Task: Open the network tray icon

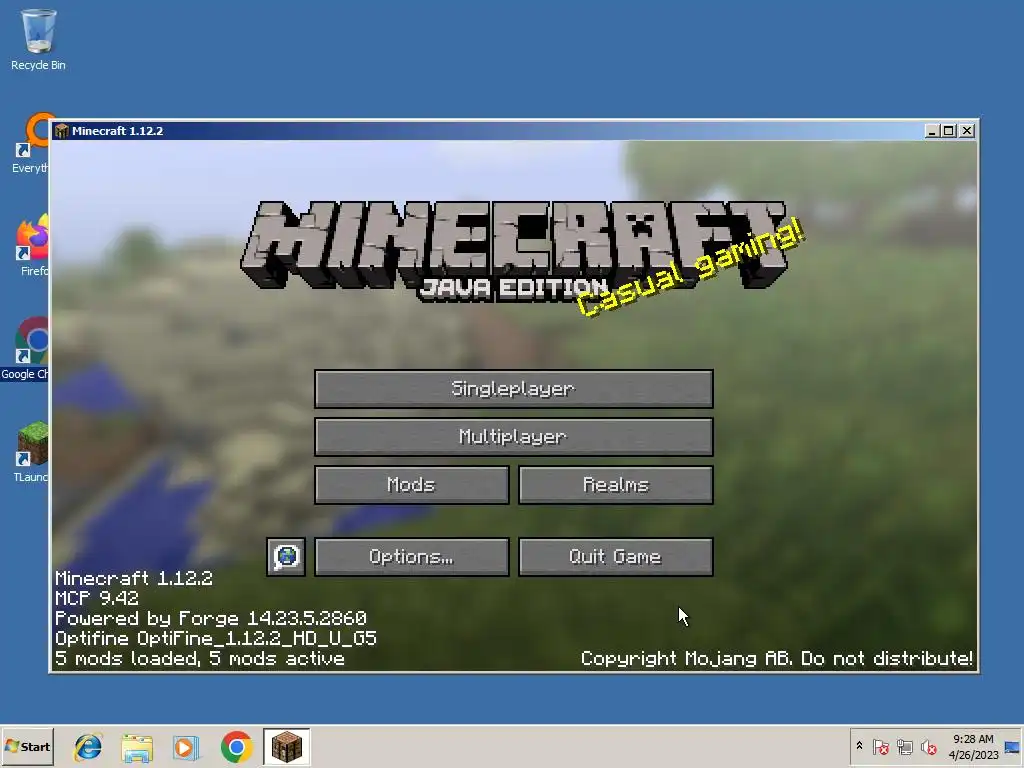Action: click(x=904, y=746)
